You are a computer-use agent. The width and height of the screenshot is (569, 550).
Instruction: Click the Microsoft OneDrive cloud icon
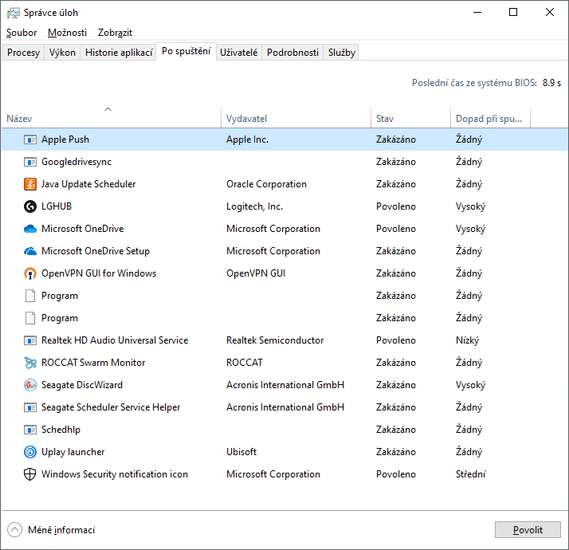[x=30, y=229]
